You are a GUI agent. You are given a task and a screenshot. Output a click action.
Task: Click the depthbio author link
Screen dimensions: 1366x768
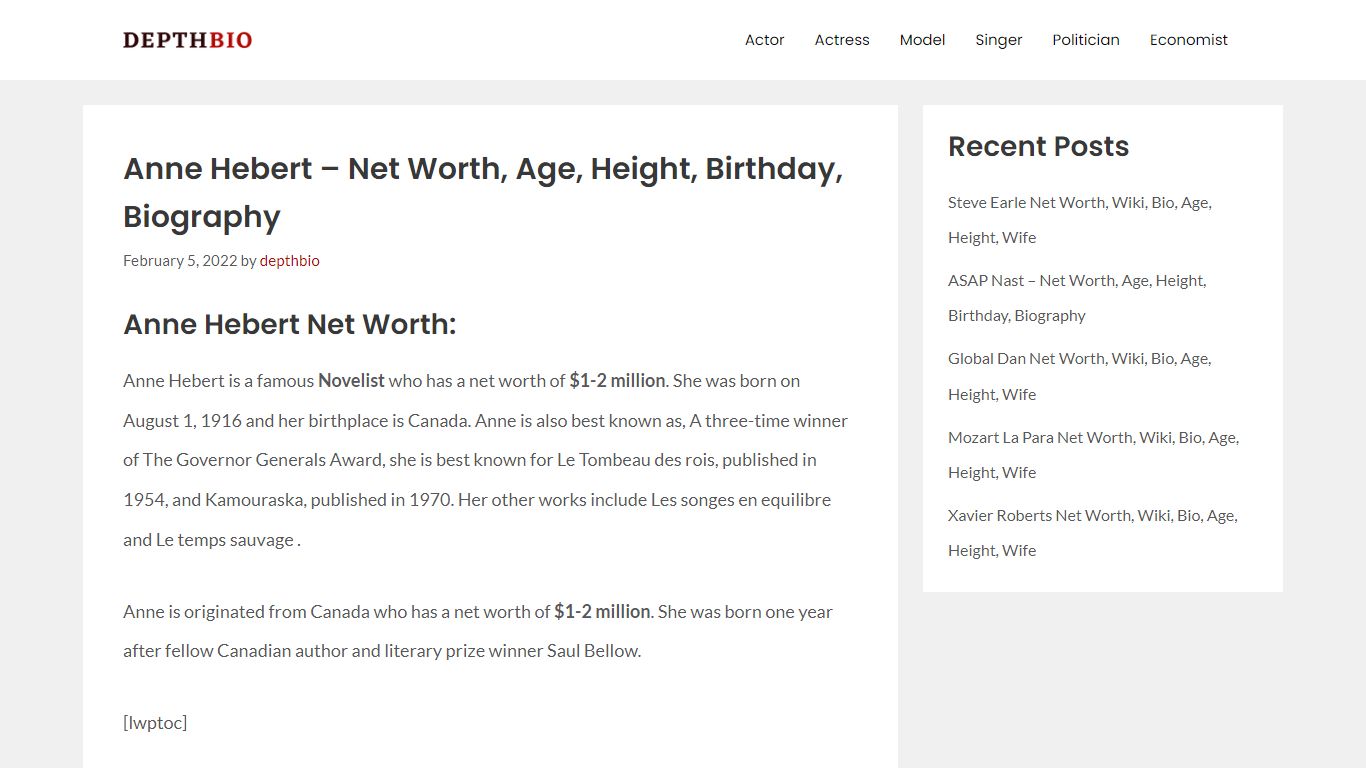point(290,261)
